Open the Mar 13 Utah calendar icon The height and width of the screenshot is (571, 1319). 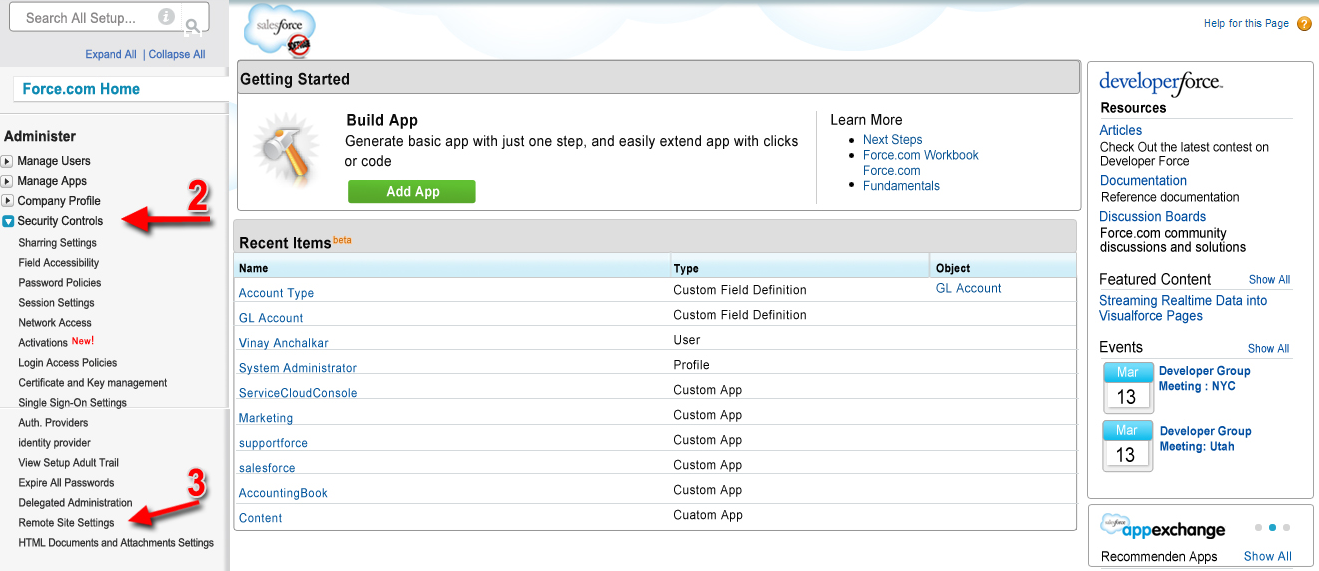coord(1127,446)
